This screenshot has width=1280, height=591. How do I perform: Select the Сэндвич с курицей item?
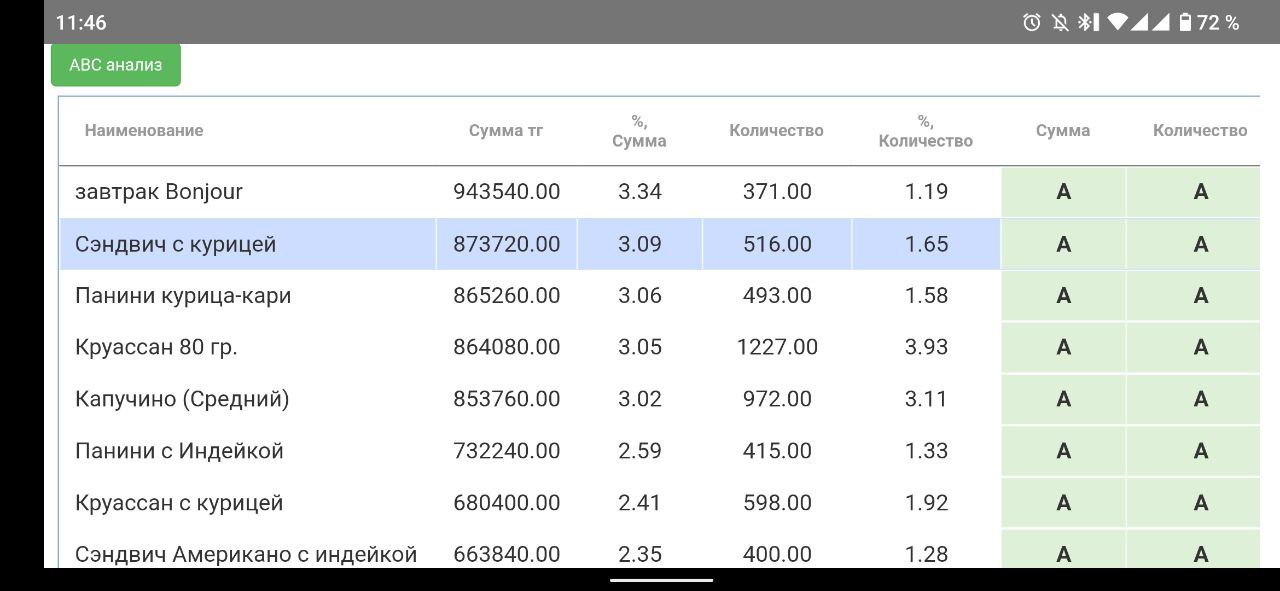[175, 244]
